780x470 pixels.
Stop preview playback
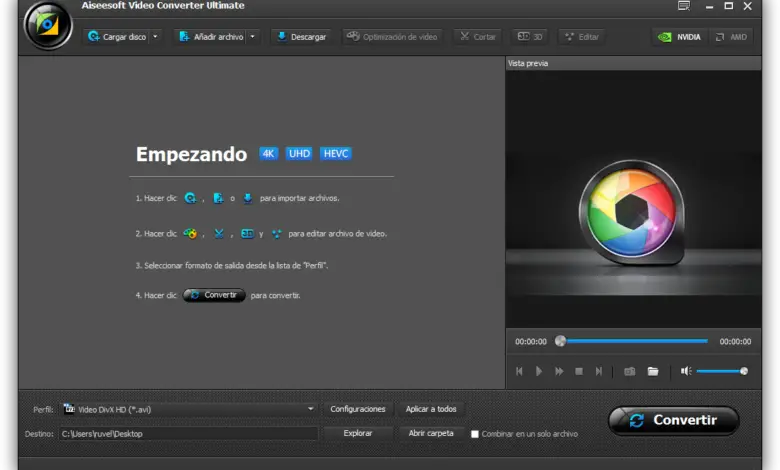point(579,371)
